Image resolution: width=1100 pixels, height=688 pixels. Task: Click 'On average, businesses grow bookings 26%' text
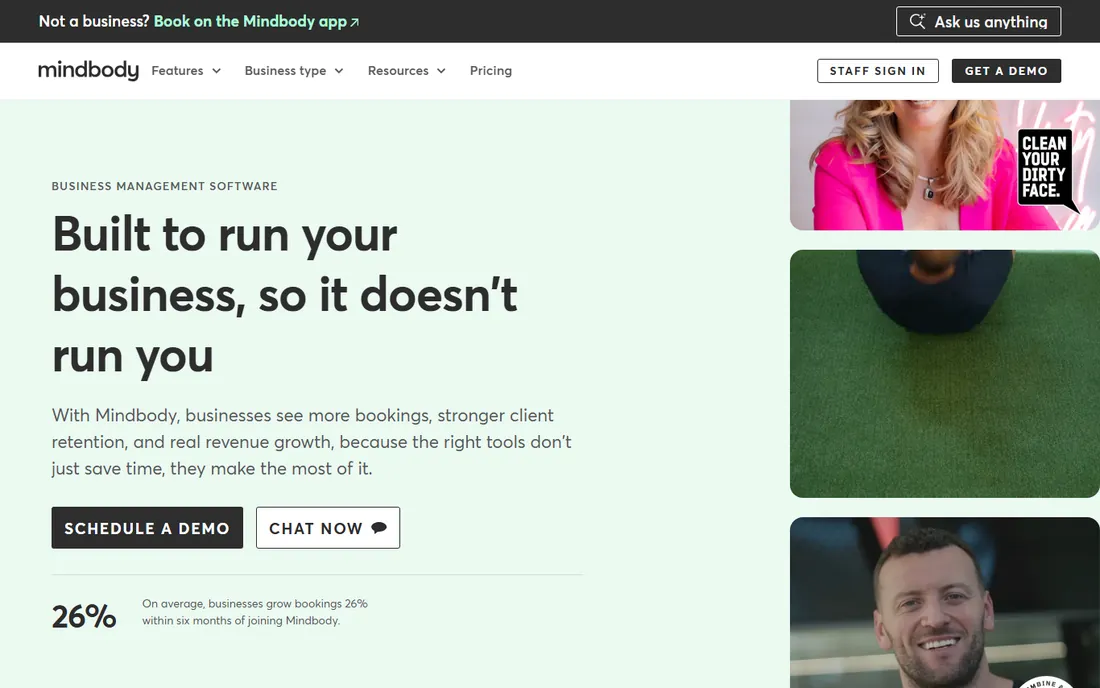(255, 612)
